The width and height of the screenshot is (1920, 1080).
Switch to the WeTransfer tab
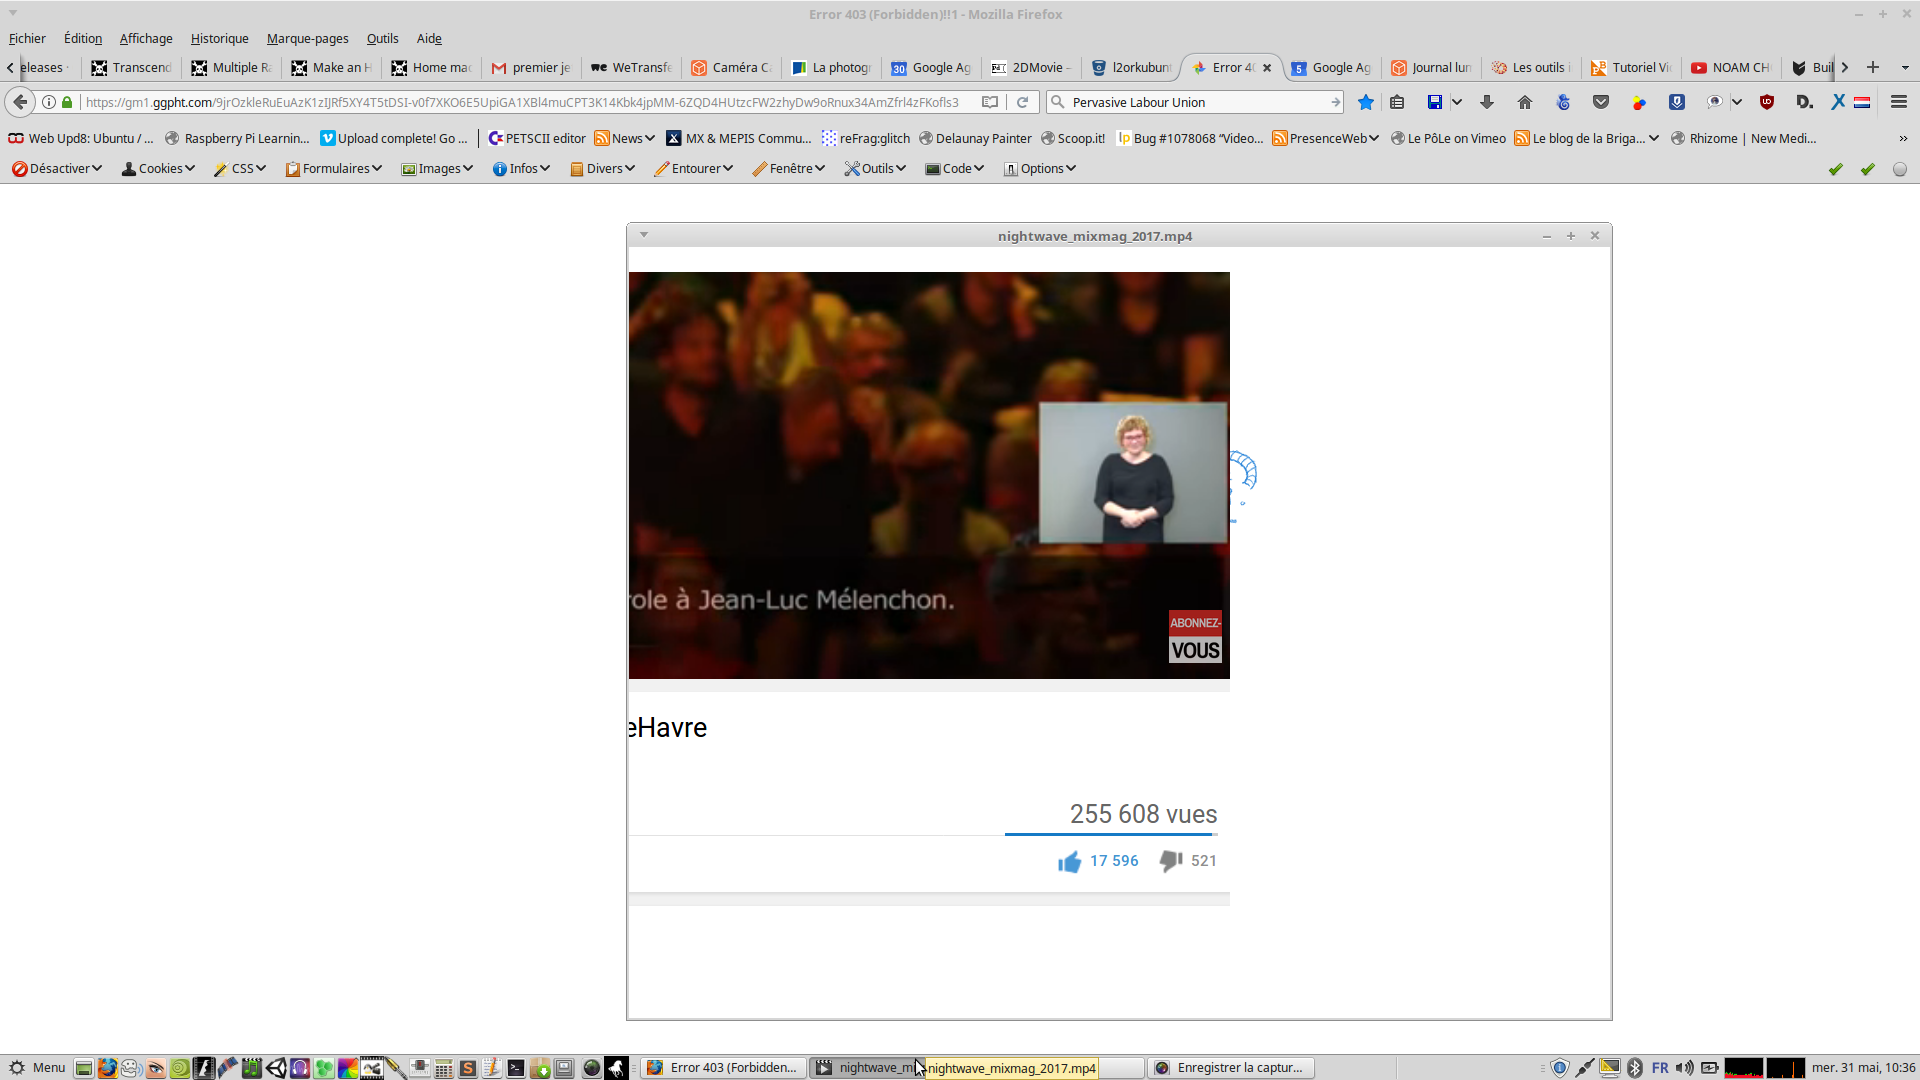[x=632, y=67]
